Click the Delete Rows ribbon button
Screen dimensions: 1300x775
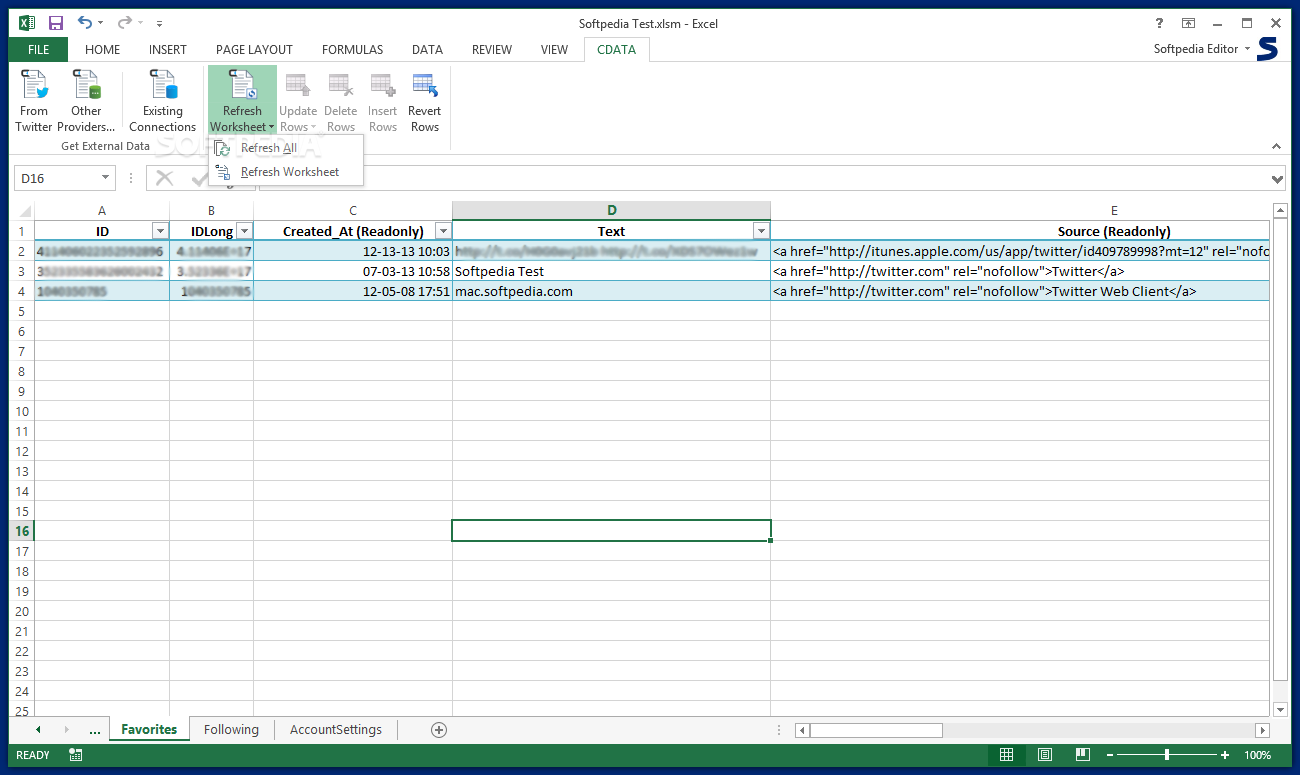(341, 101)
